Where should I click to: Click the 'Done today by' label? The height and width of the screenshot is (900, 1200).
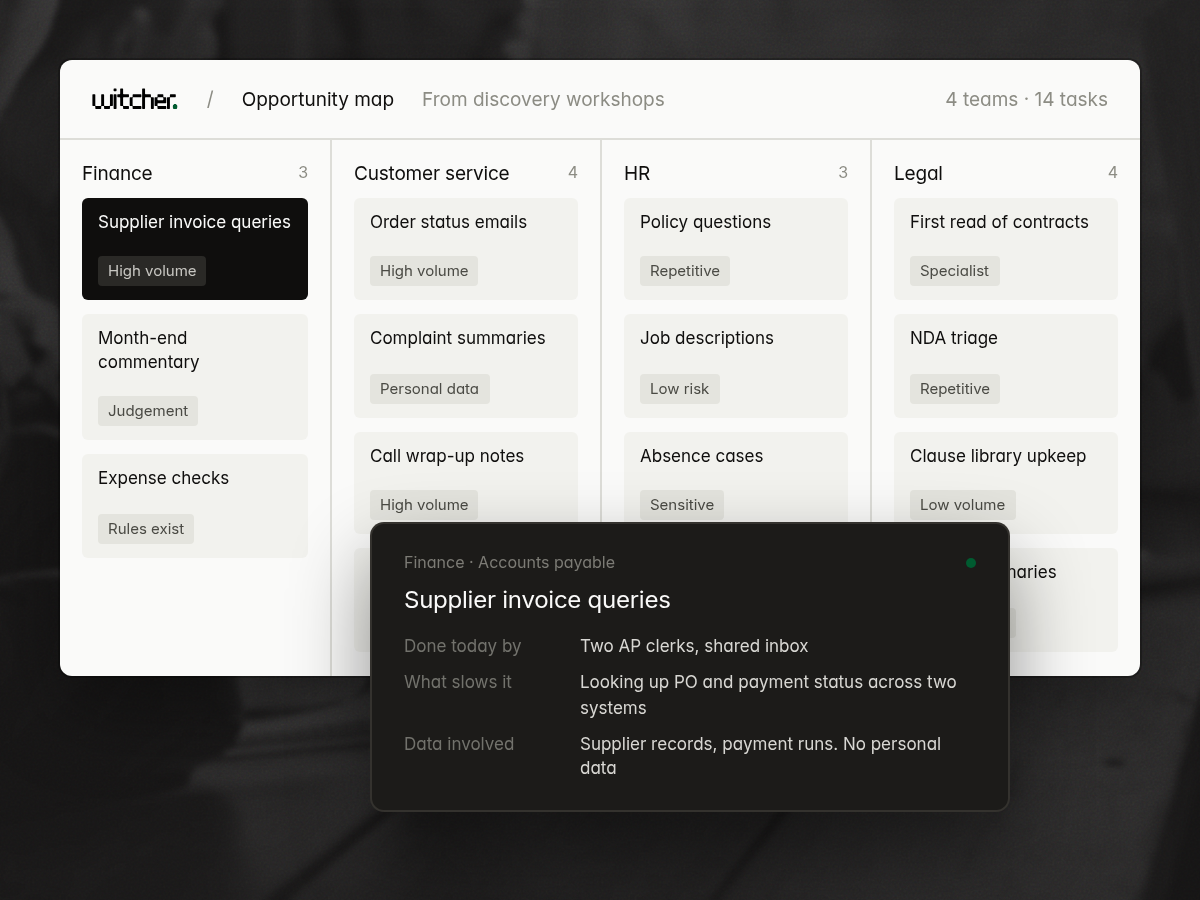click(x=462, y=646)
